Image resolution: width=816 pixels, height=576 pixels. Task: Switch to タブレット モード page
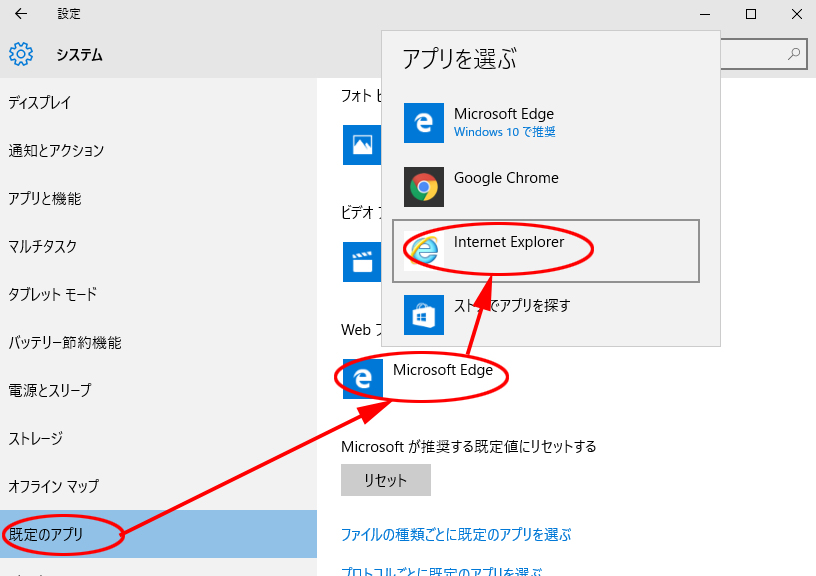click(x=158, y=295)
